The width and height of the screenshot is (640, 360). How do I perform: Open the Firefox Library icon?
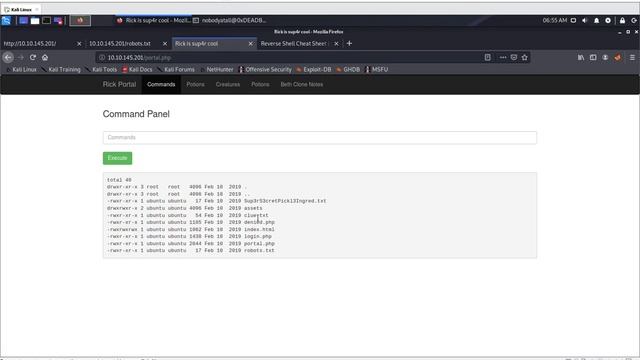tap(581, 58)
